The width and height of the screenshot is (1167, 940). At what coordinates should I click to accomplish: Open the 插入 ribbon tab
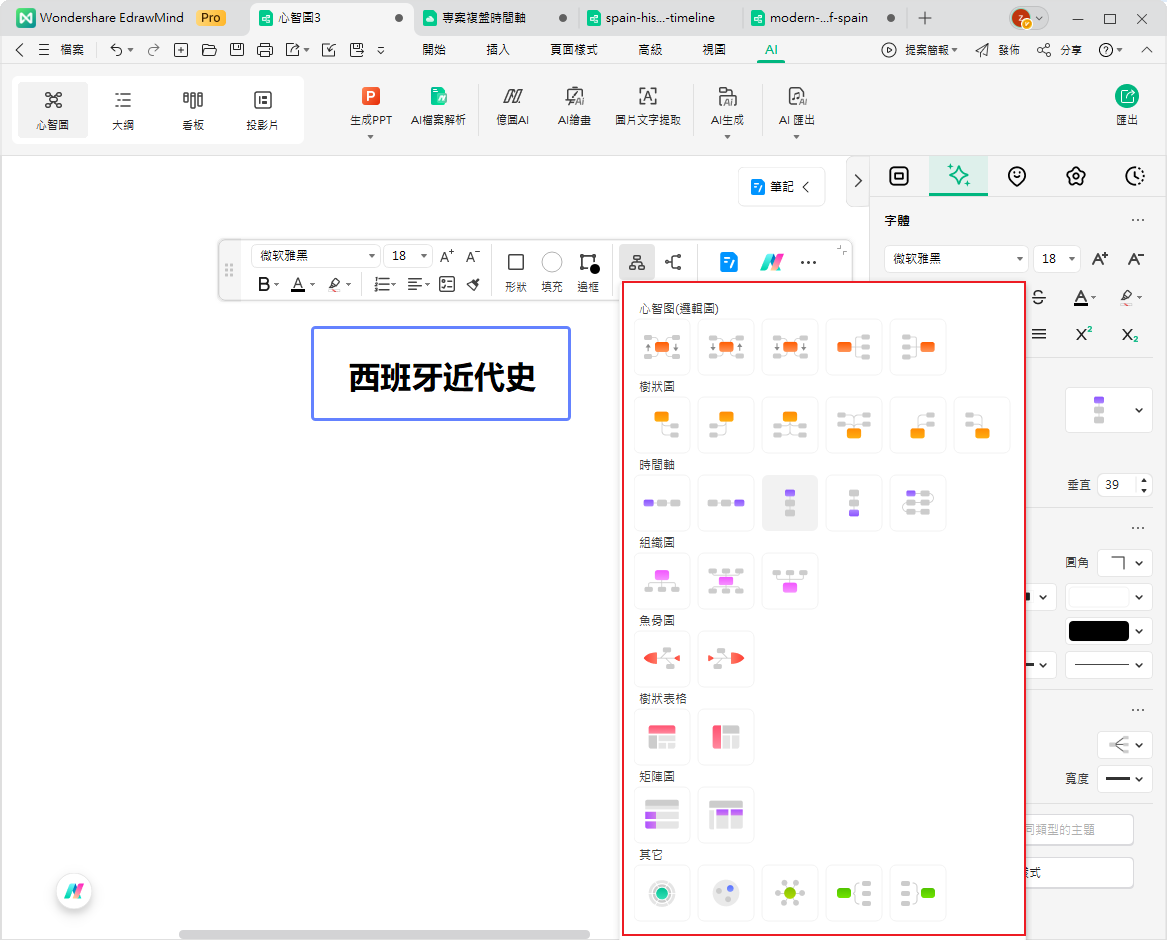(497, 50)
